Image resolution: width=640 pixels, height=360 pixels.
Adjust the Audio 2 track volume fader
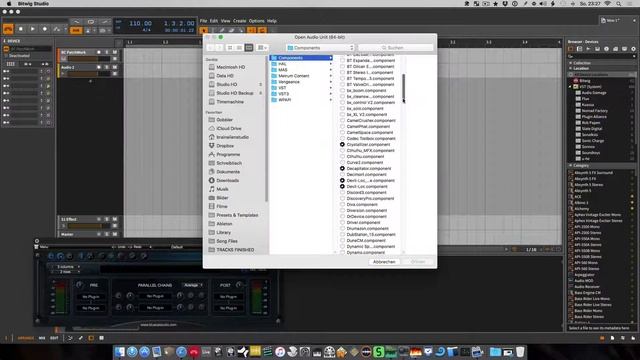click(89, 74)
